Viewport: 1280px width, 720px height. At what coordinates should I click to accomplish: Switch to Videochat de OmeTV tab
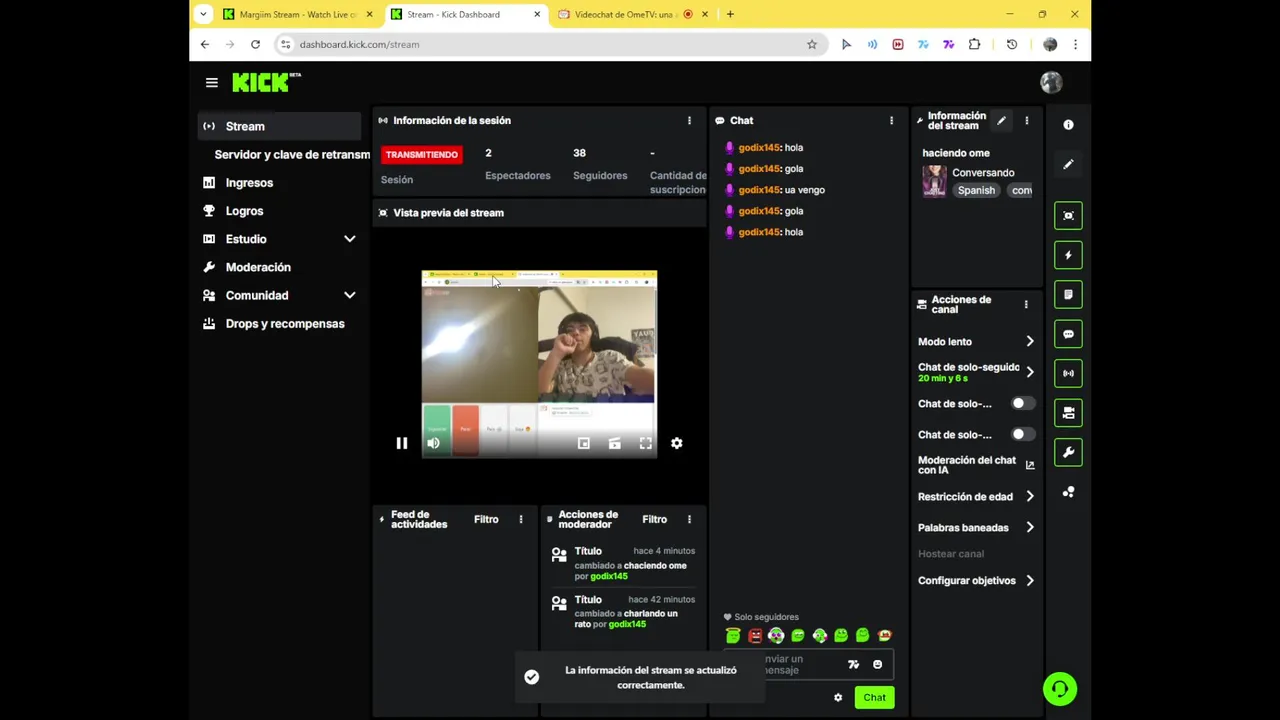tap(634, 14)
